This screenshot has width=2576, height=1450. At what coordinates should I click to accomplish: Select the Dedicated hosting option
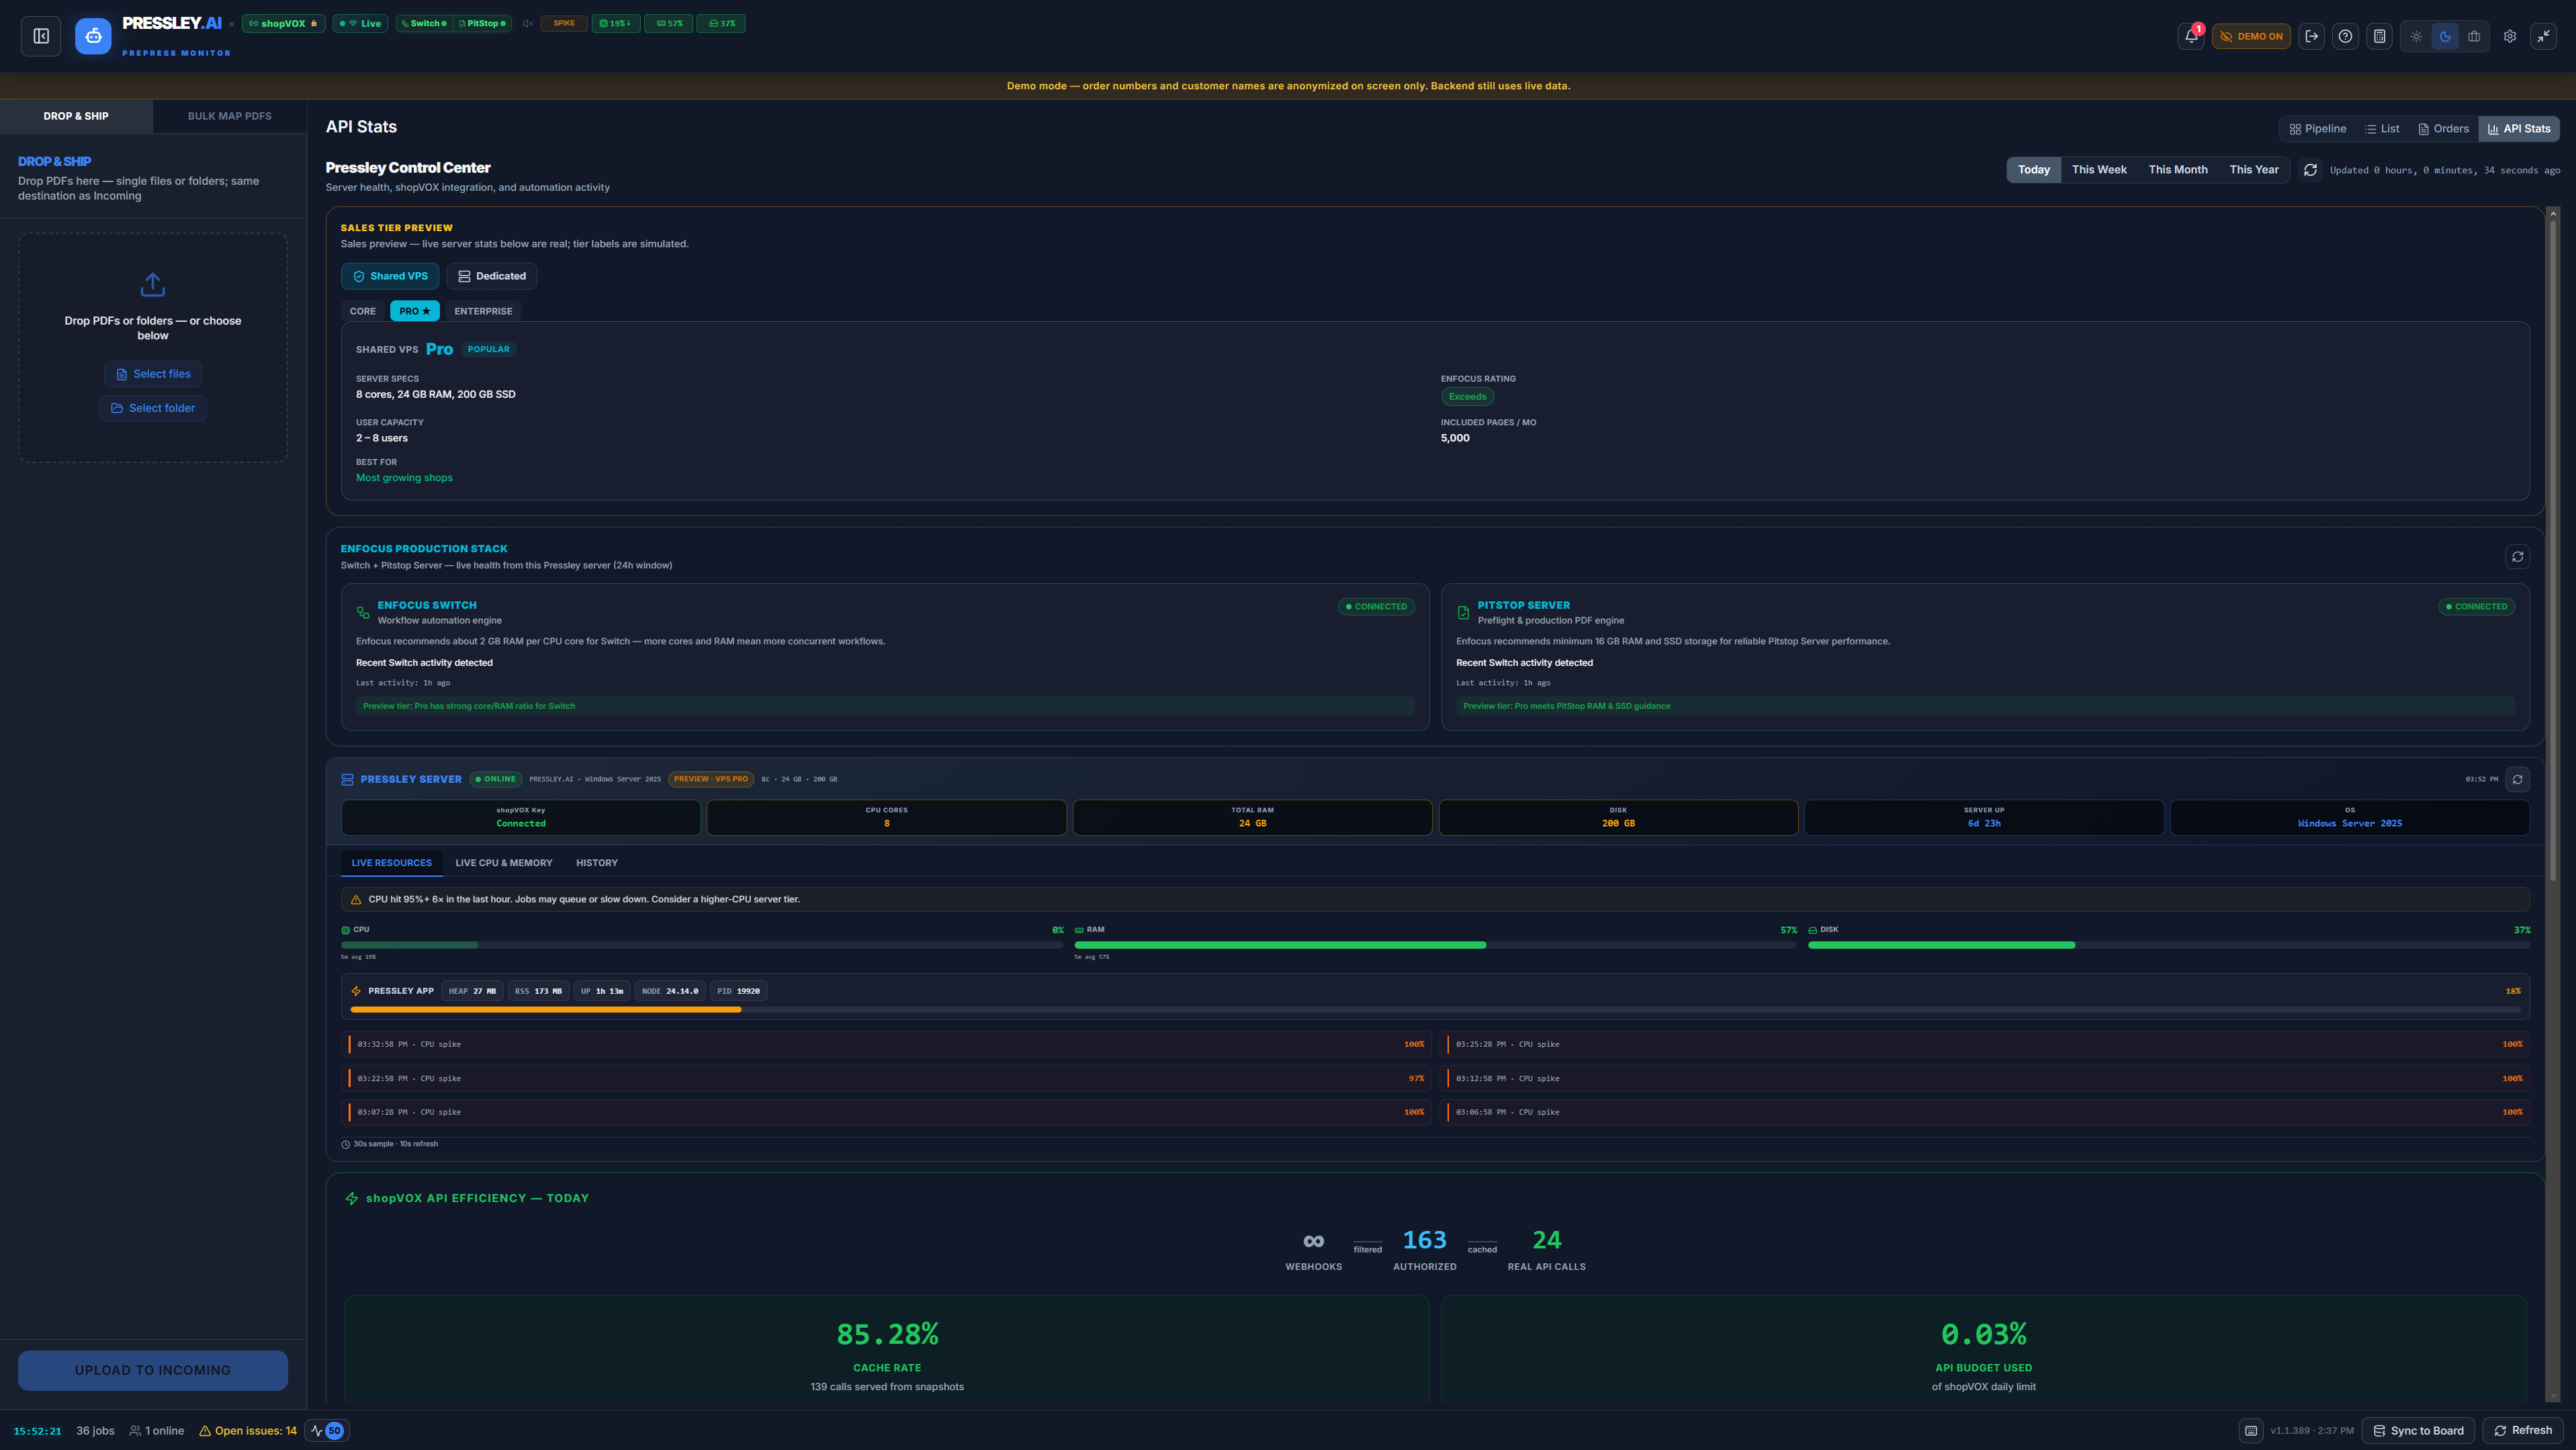coord(491,276)
